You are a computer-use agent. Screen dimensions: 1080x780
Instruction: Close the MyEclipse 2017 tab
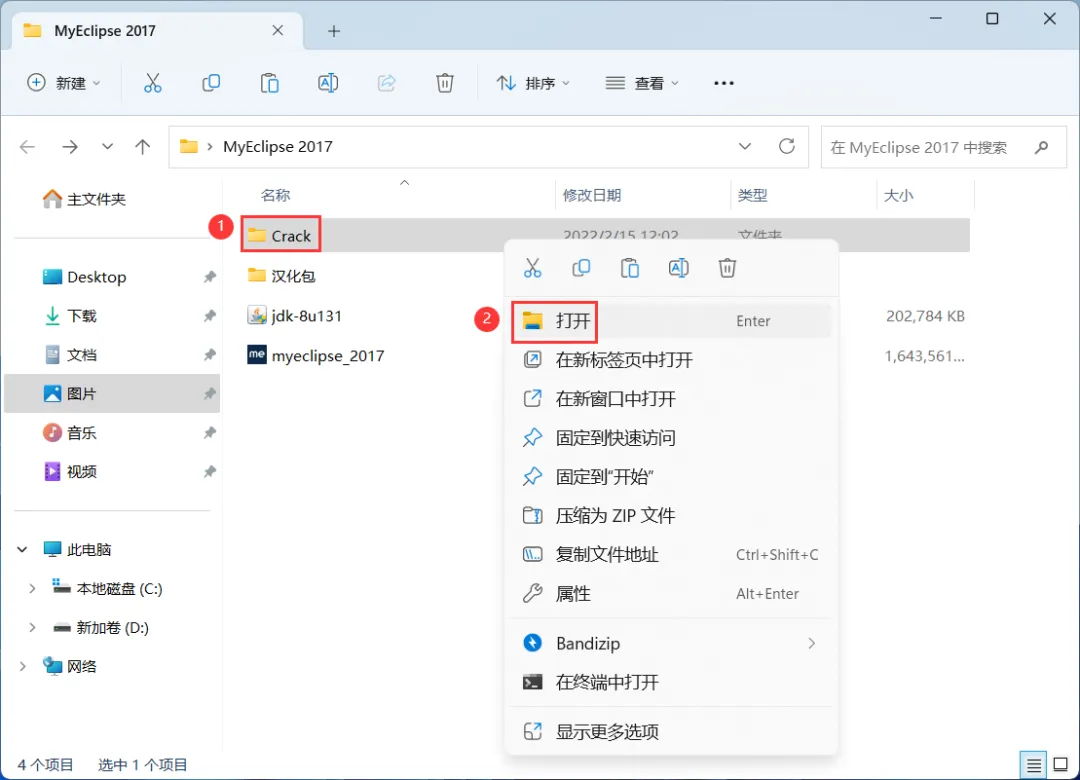click(x=278, y=30)
